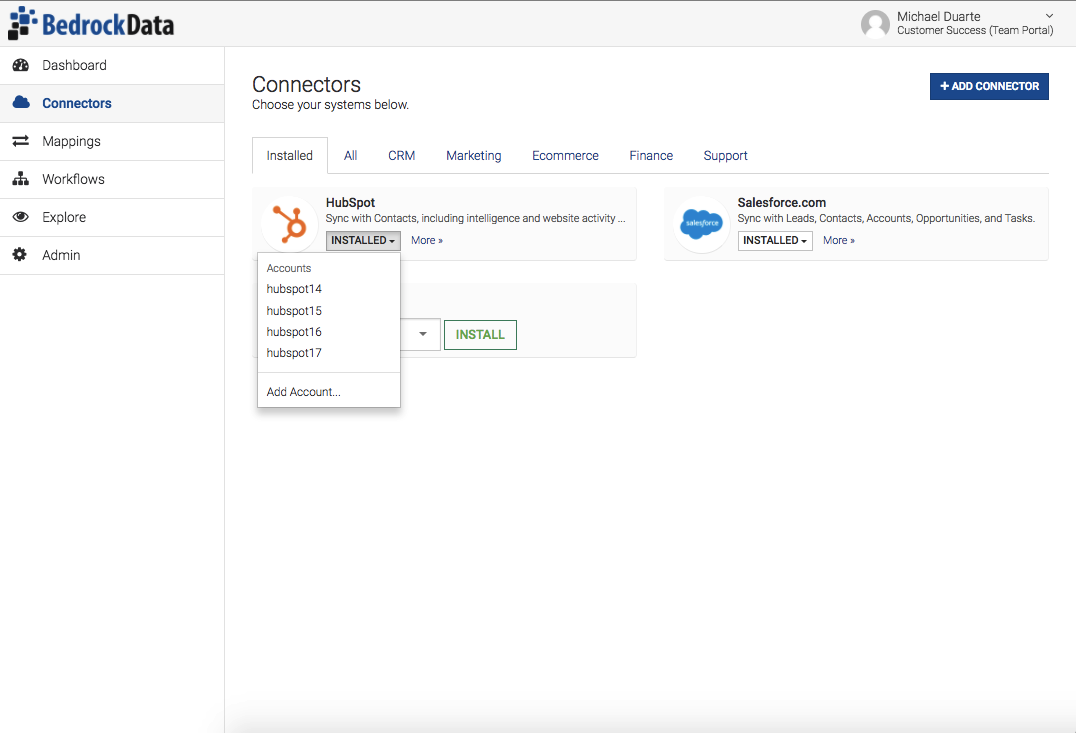The width and height of the screenshot is (1076, 733).
Task: Switch to the All tab
Action: (x=351, y=156)
